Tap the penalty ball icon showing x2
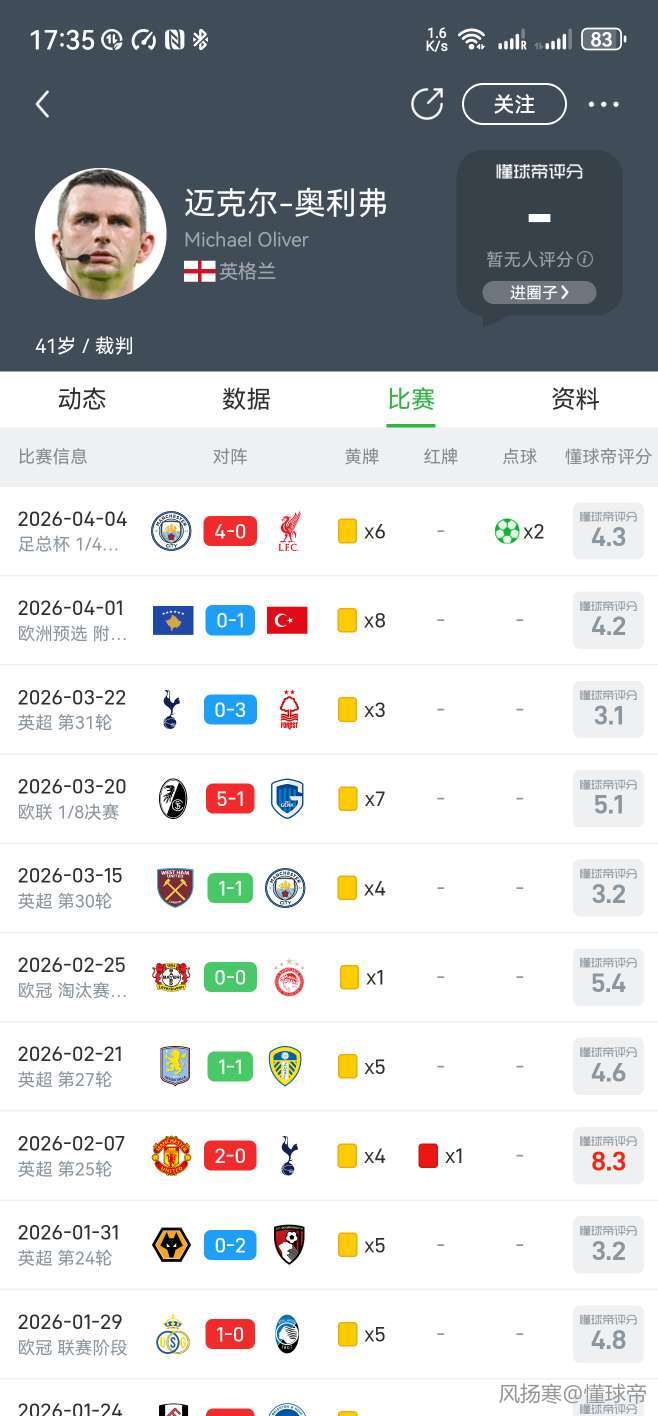The width and height of the screenshot is (658, 1416). (x=507, y=531)
